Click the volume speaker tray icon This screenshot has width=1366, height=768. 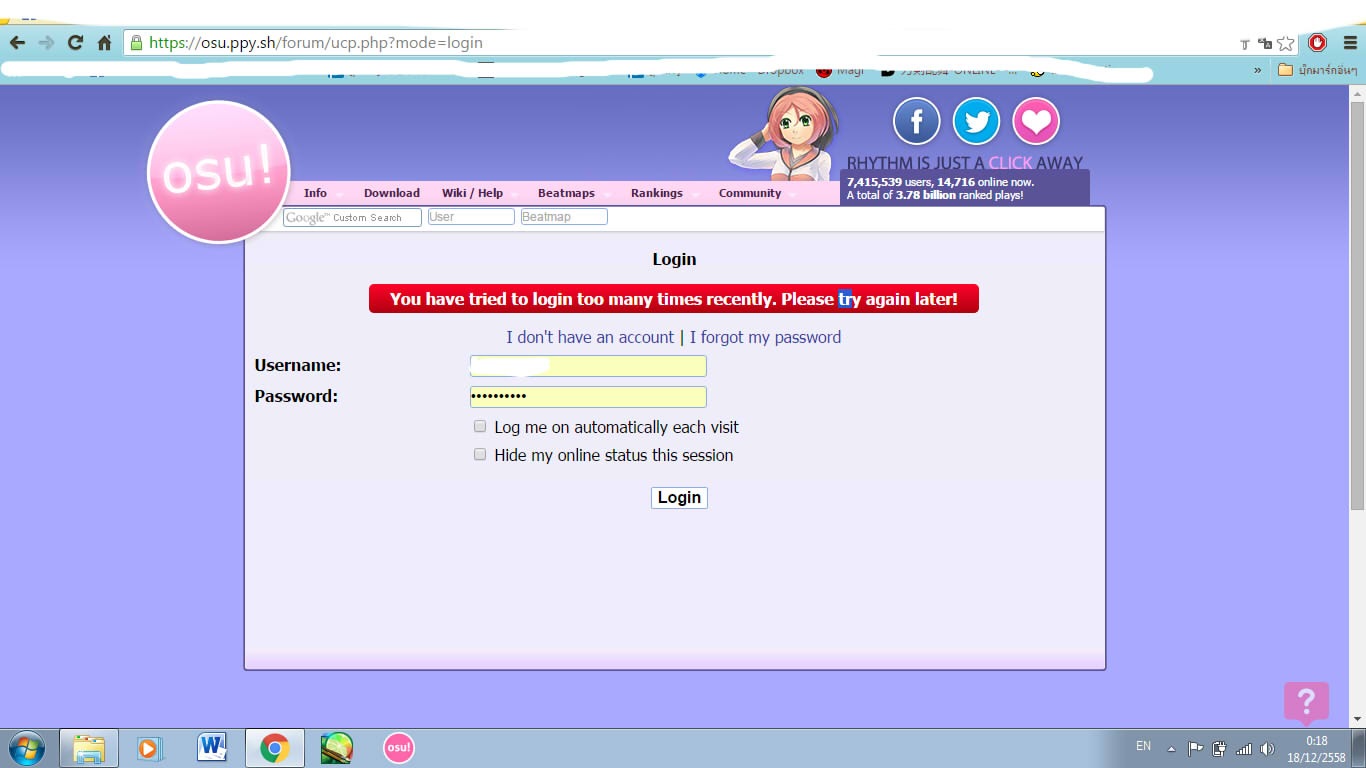pos(1268,748)
